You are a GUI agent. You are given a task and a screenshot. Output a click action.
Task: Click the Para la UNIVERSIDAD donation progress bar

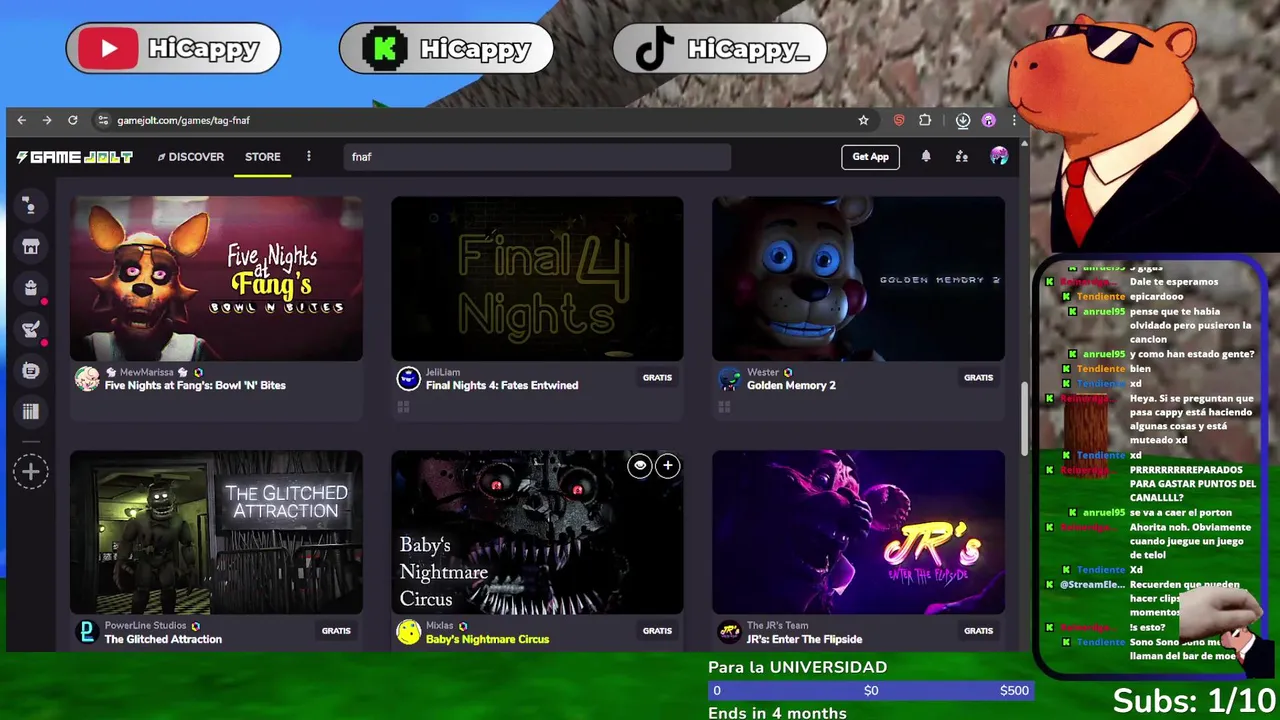[870, 690]
